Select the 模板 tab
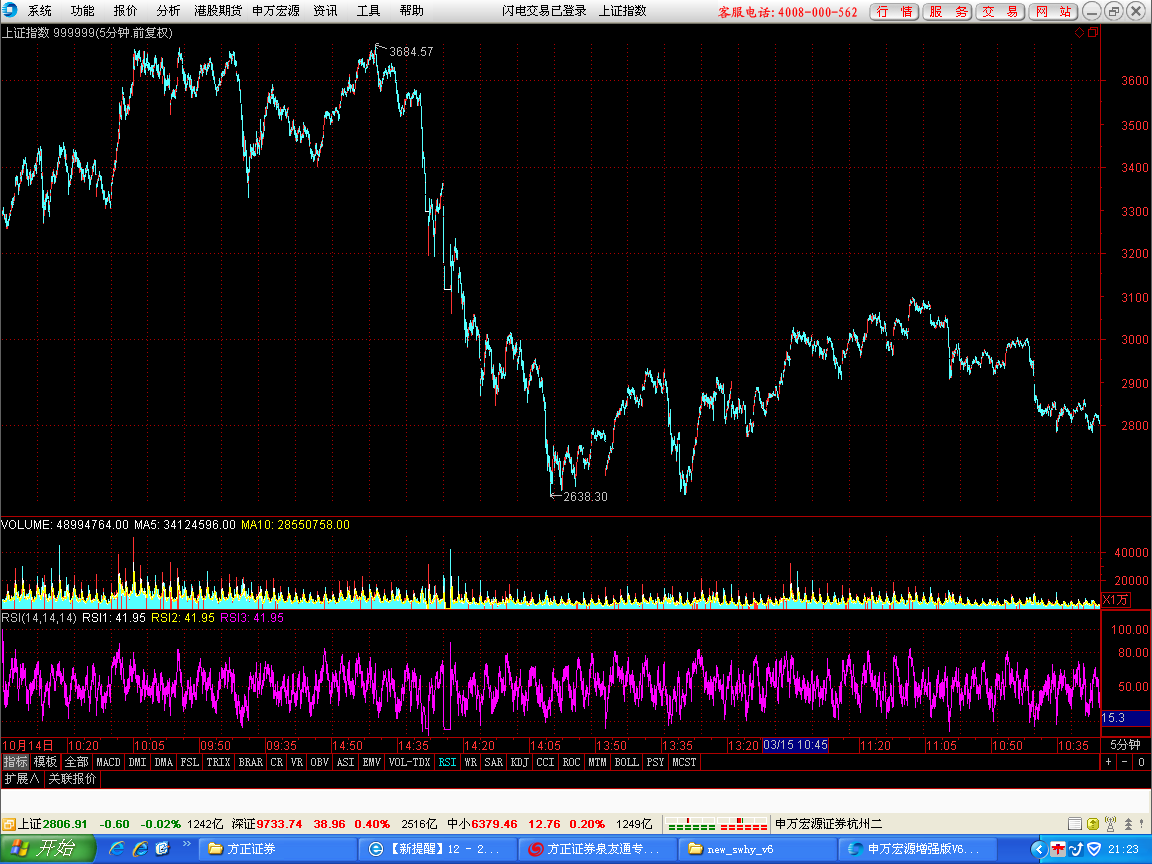 pyautogui.click(x=46, y=762)
